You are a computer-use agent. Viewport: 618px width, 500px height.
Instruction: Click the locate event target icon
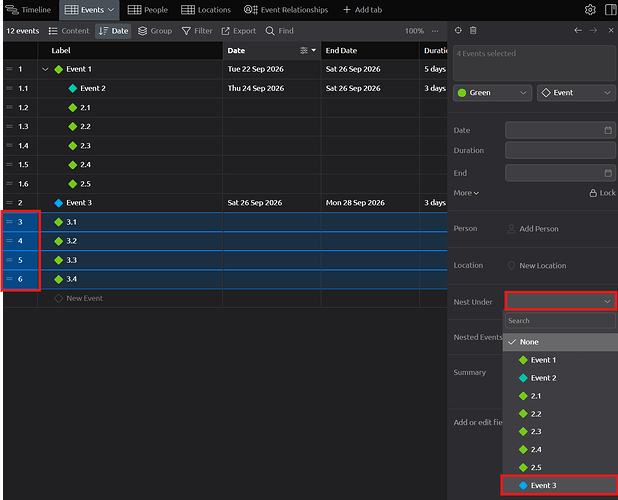coord(458,30)
